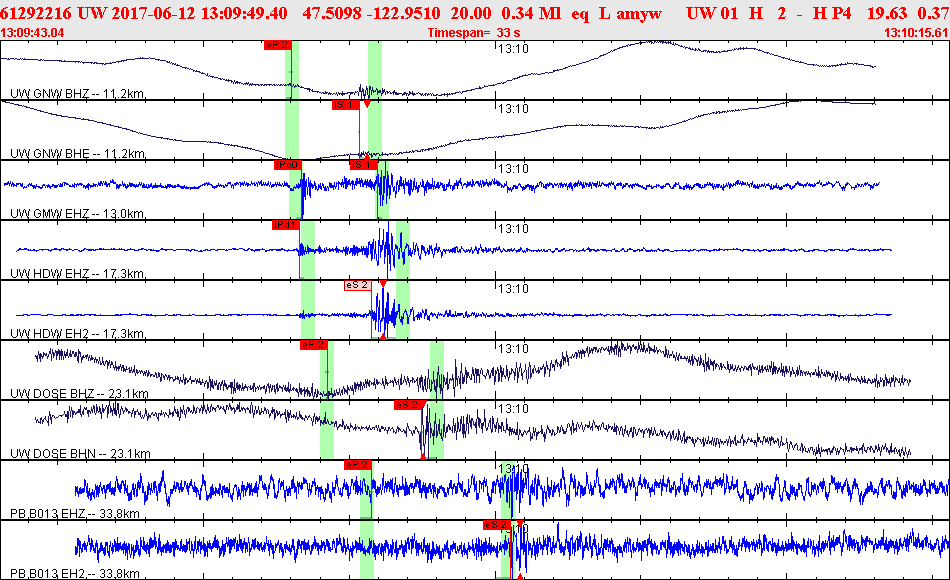Screen dimensions: 950x580
Task: Click the end time 13:10:15.61 label
Action: pyautogui.click(x=917, y=33)
